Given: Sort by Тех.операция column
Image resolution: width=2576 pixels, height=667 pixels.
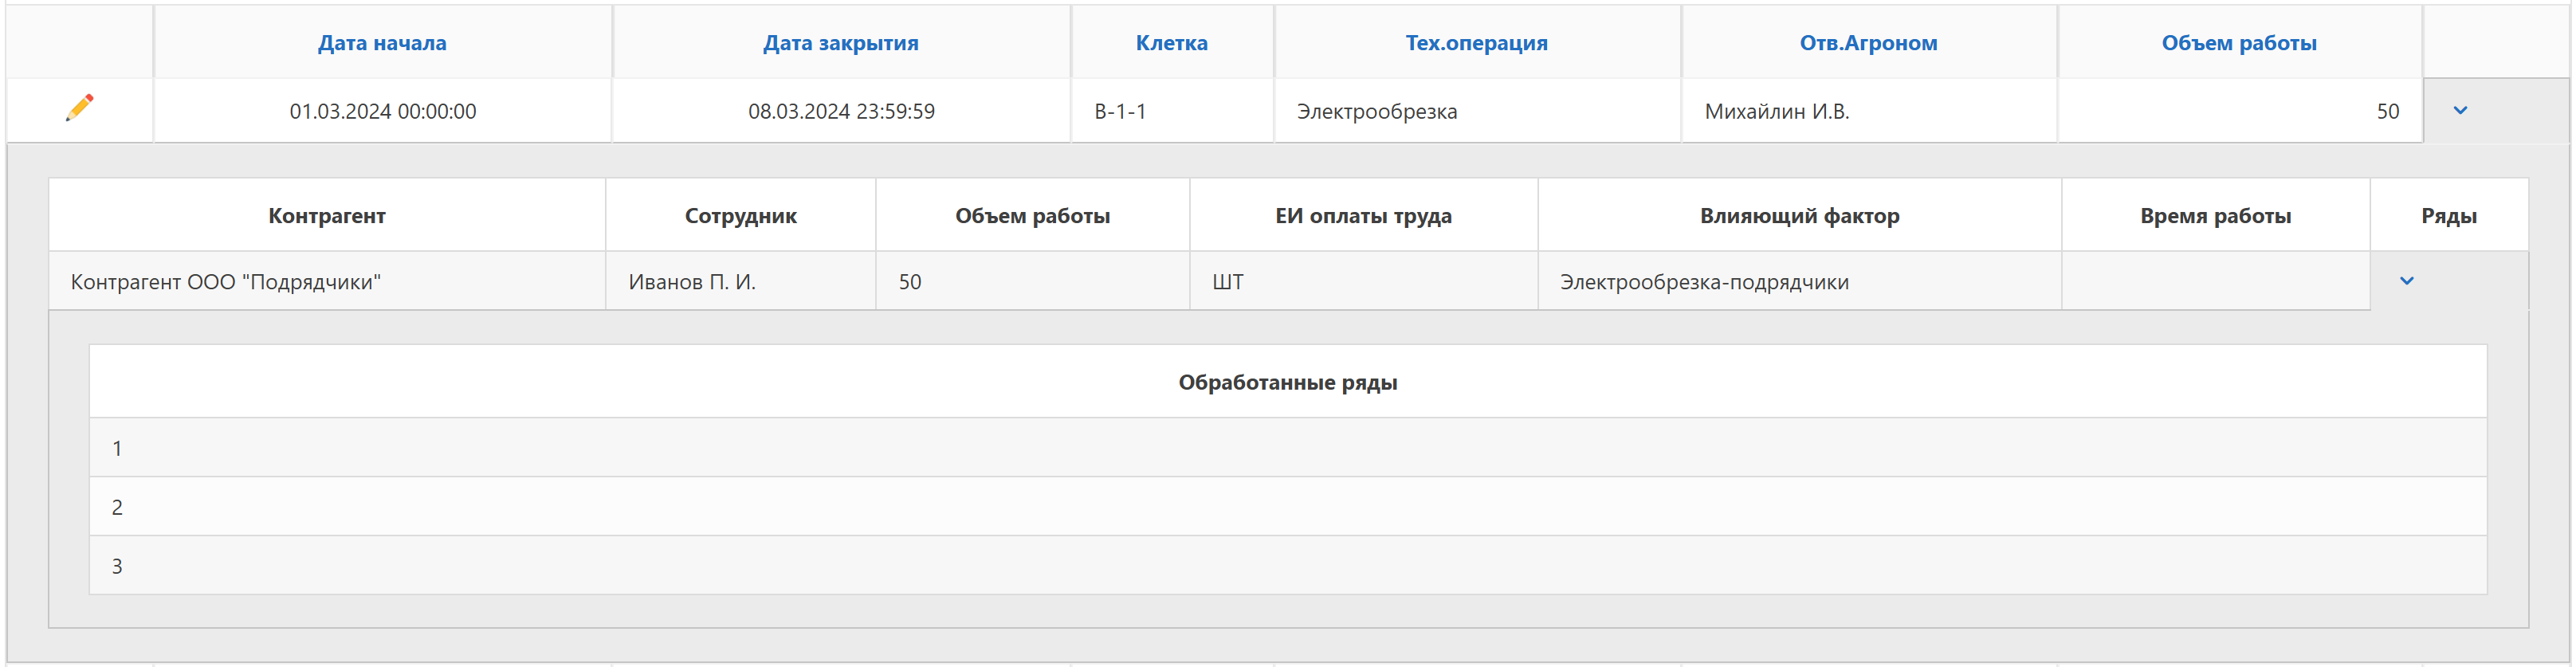Looking at the screenshot, I should tap(1476, 43).
